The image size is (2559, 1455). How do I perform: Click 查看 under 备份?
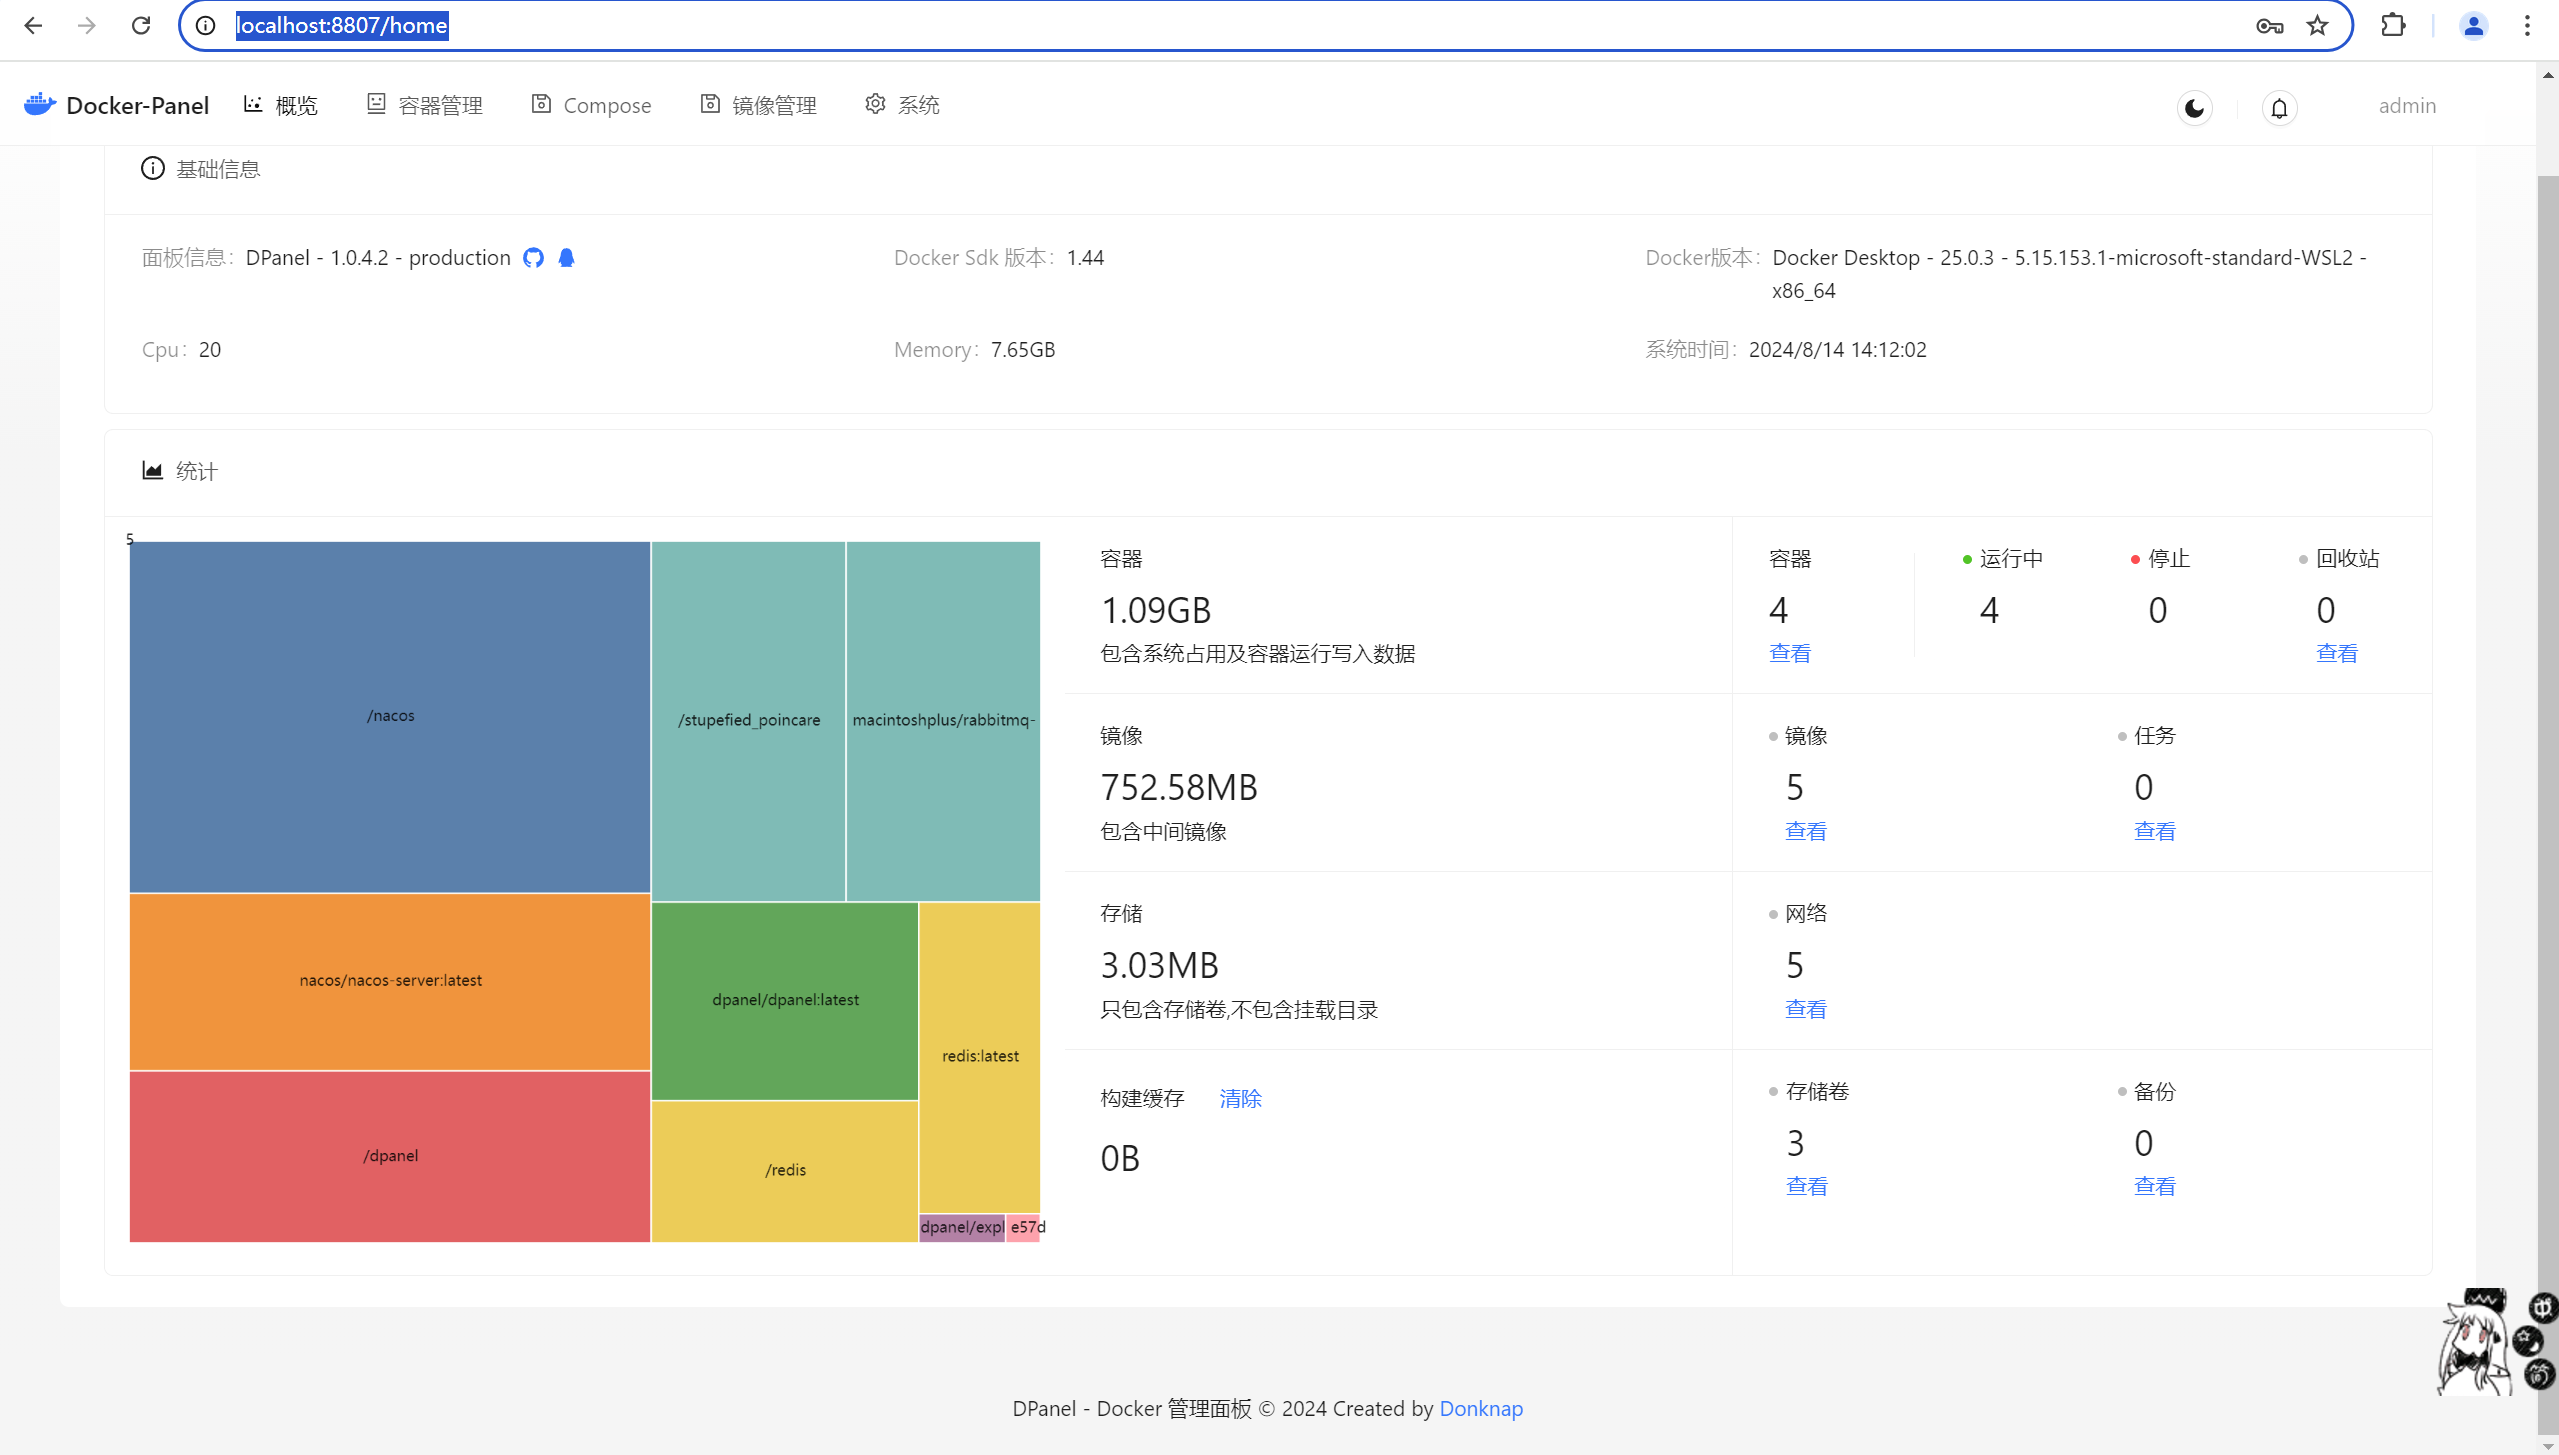point(2155,1187)
